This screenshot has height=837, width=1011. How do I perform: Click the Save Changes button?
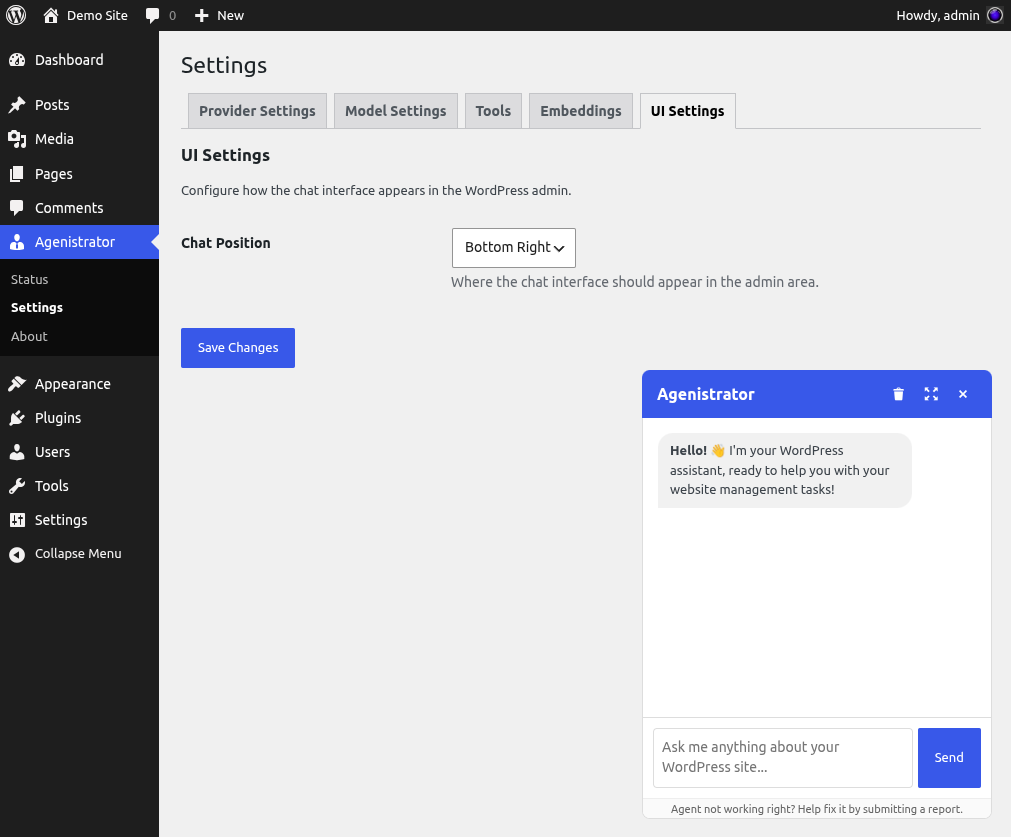point(237,347)
